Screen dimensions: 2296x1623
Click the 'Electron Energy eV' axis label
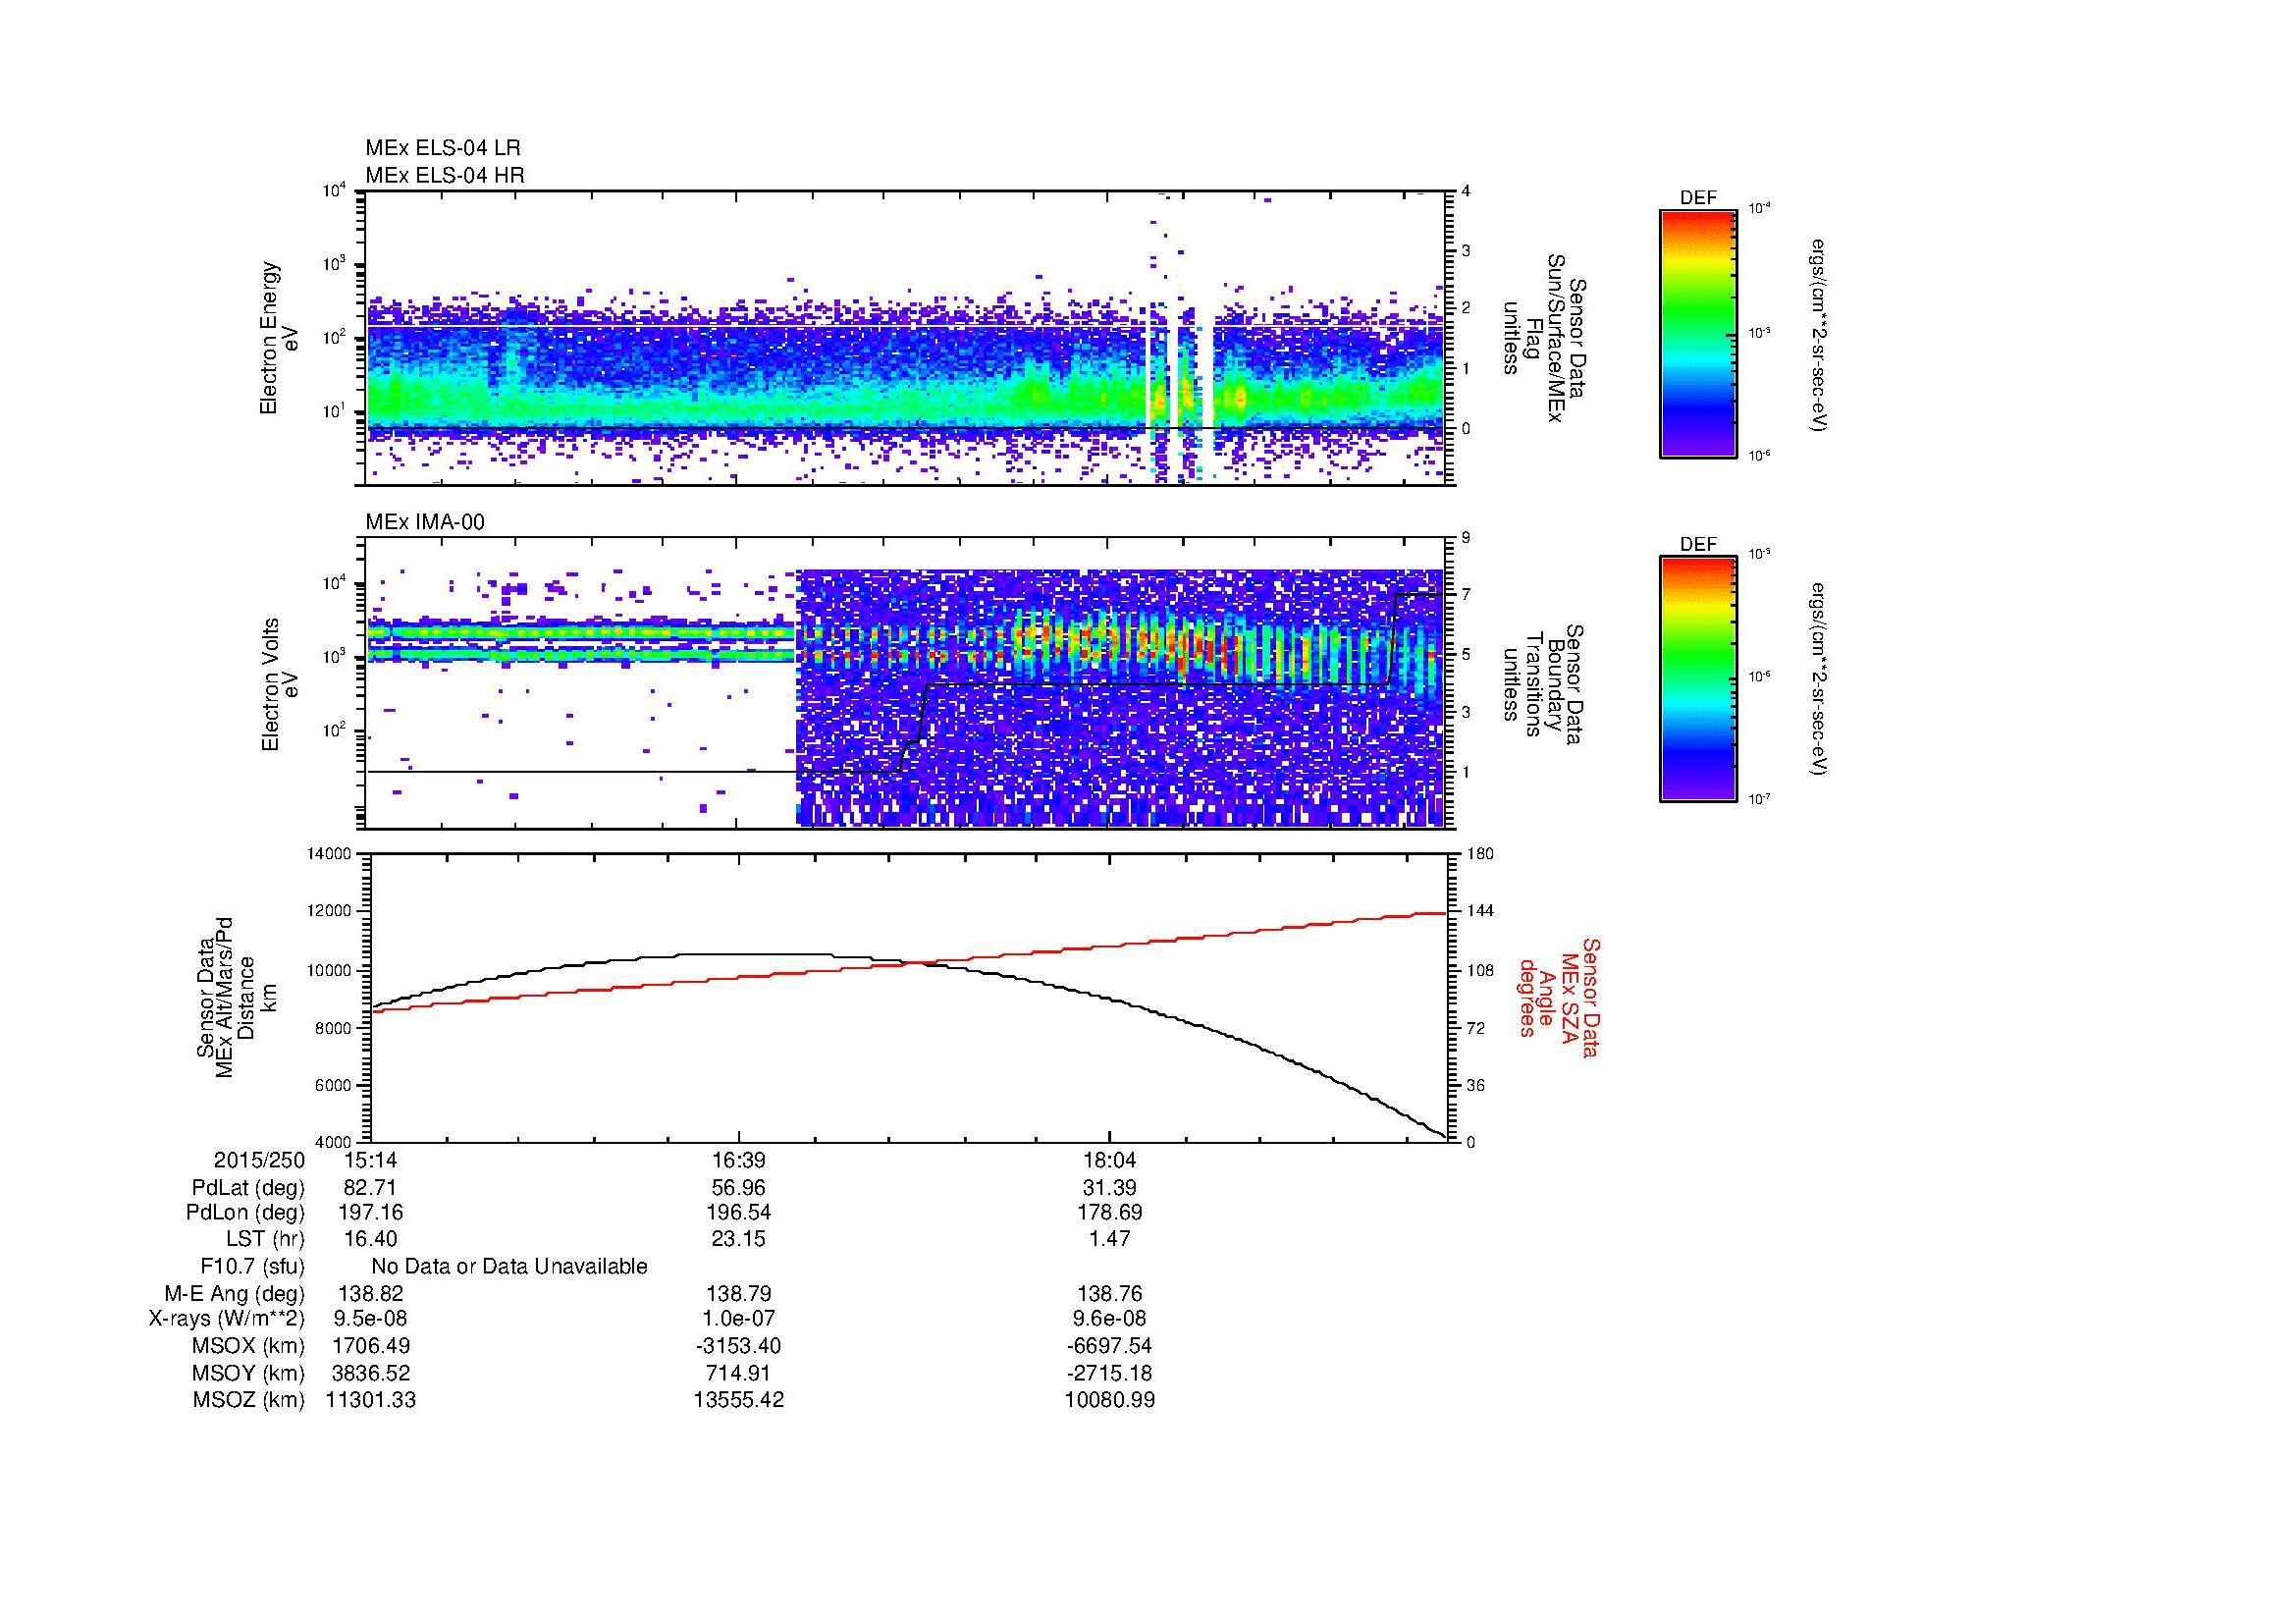pos(279,338)
